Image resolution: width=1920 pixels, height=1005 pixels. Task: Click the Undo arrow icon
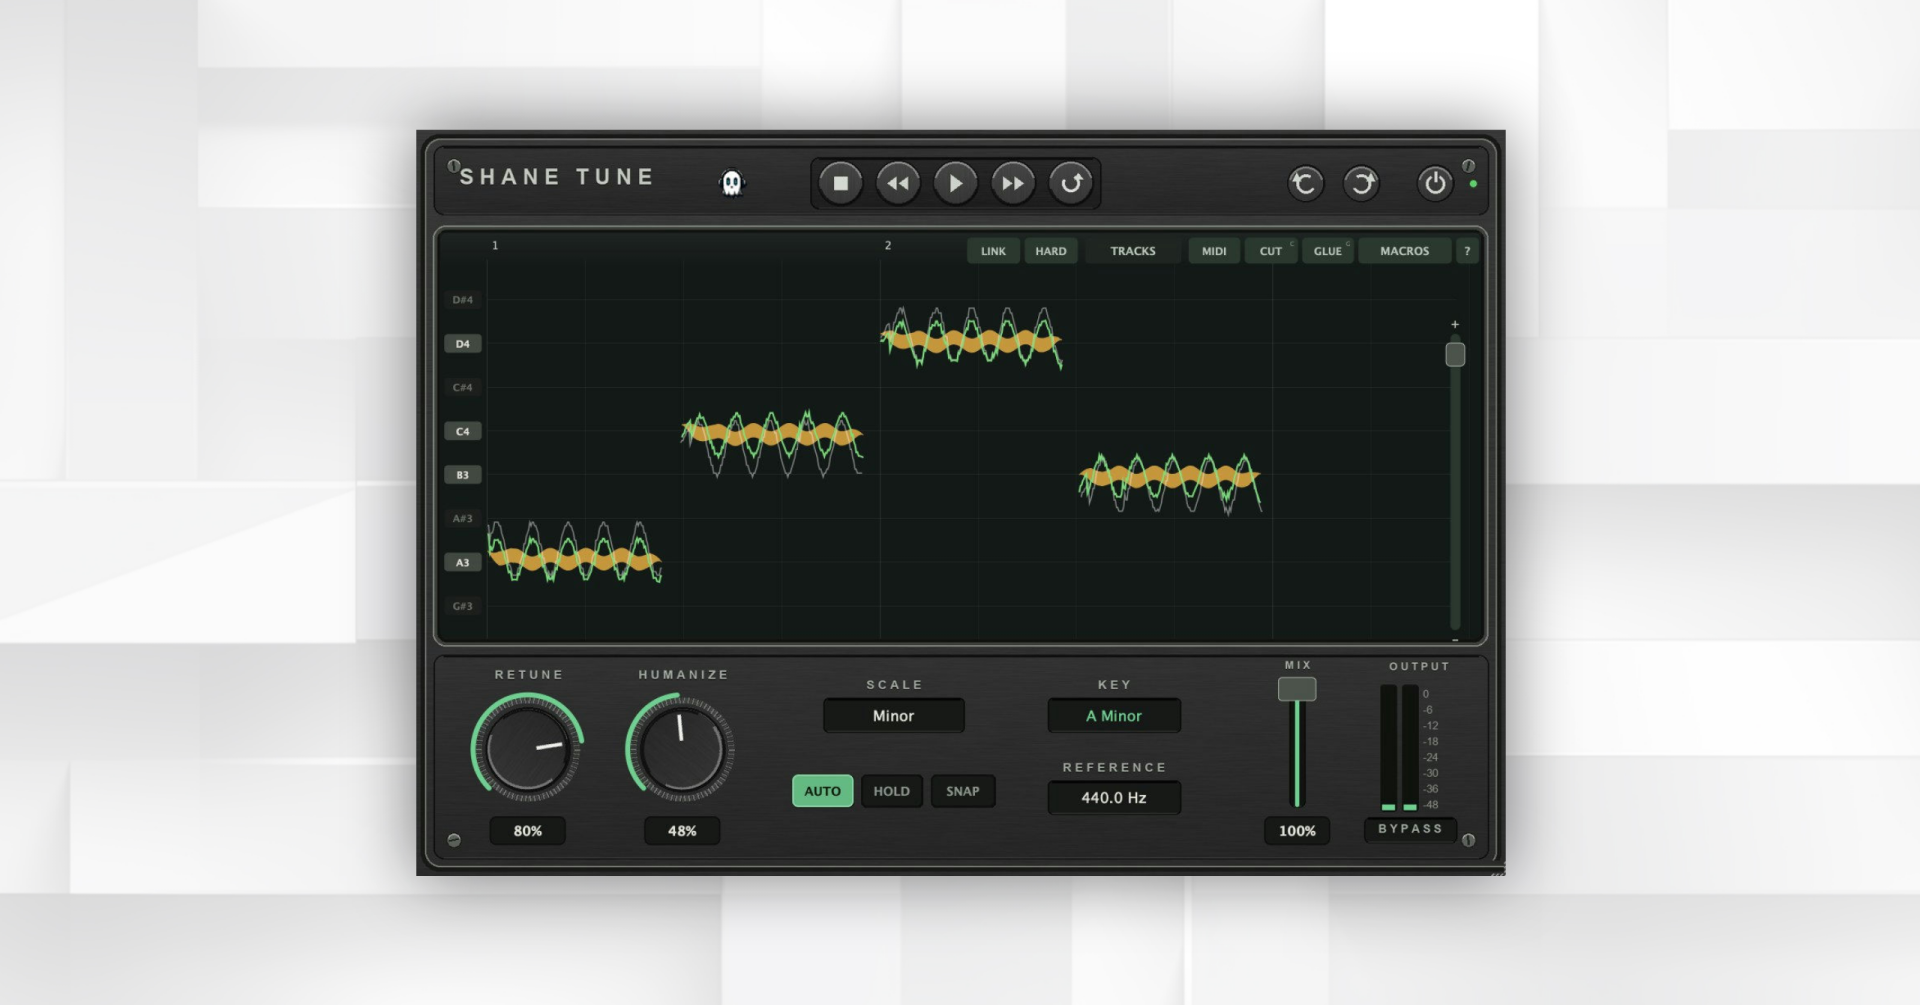coord(1305,183)
